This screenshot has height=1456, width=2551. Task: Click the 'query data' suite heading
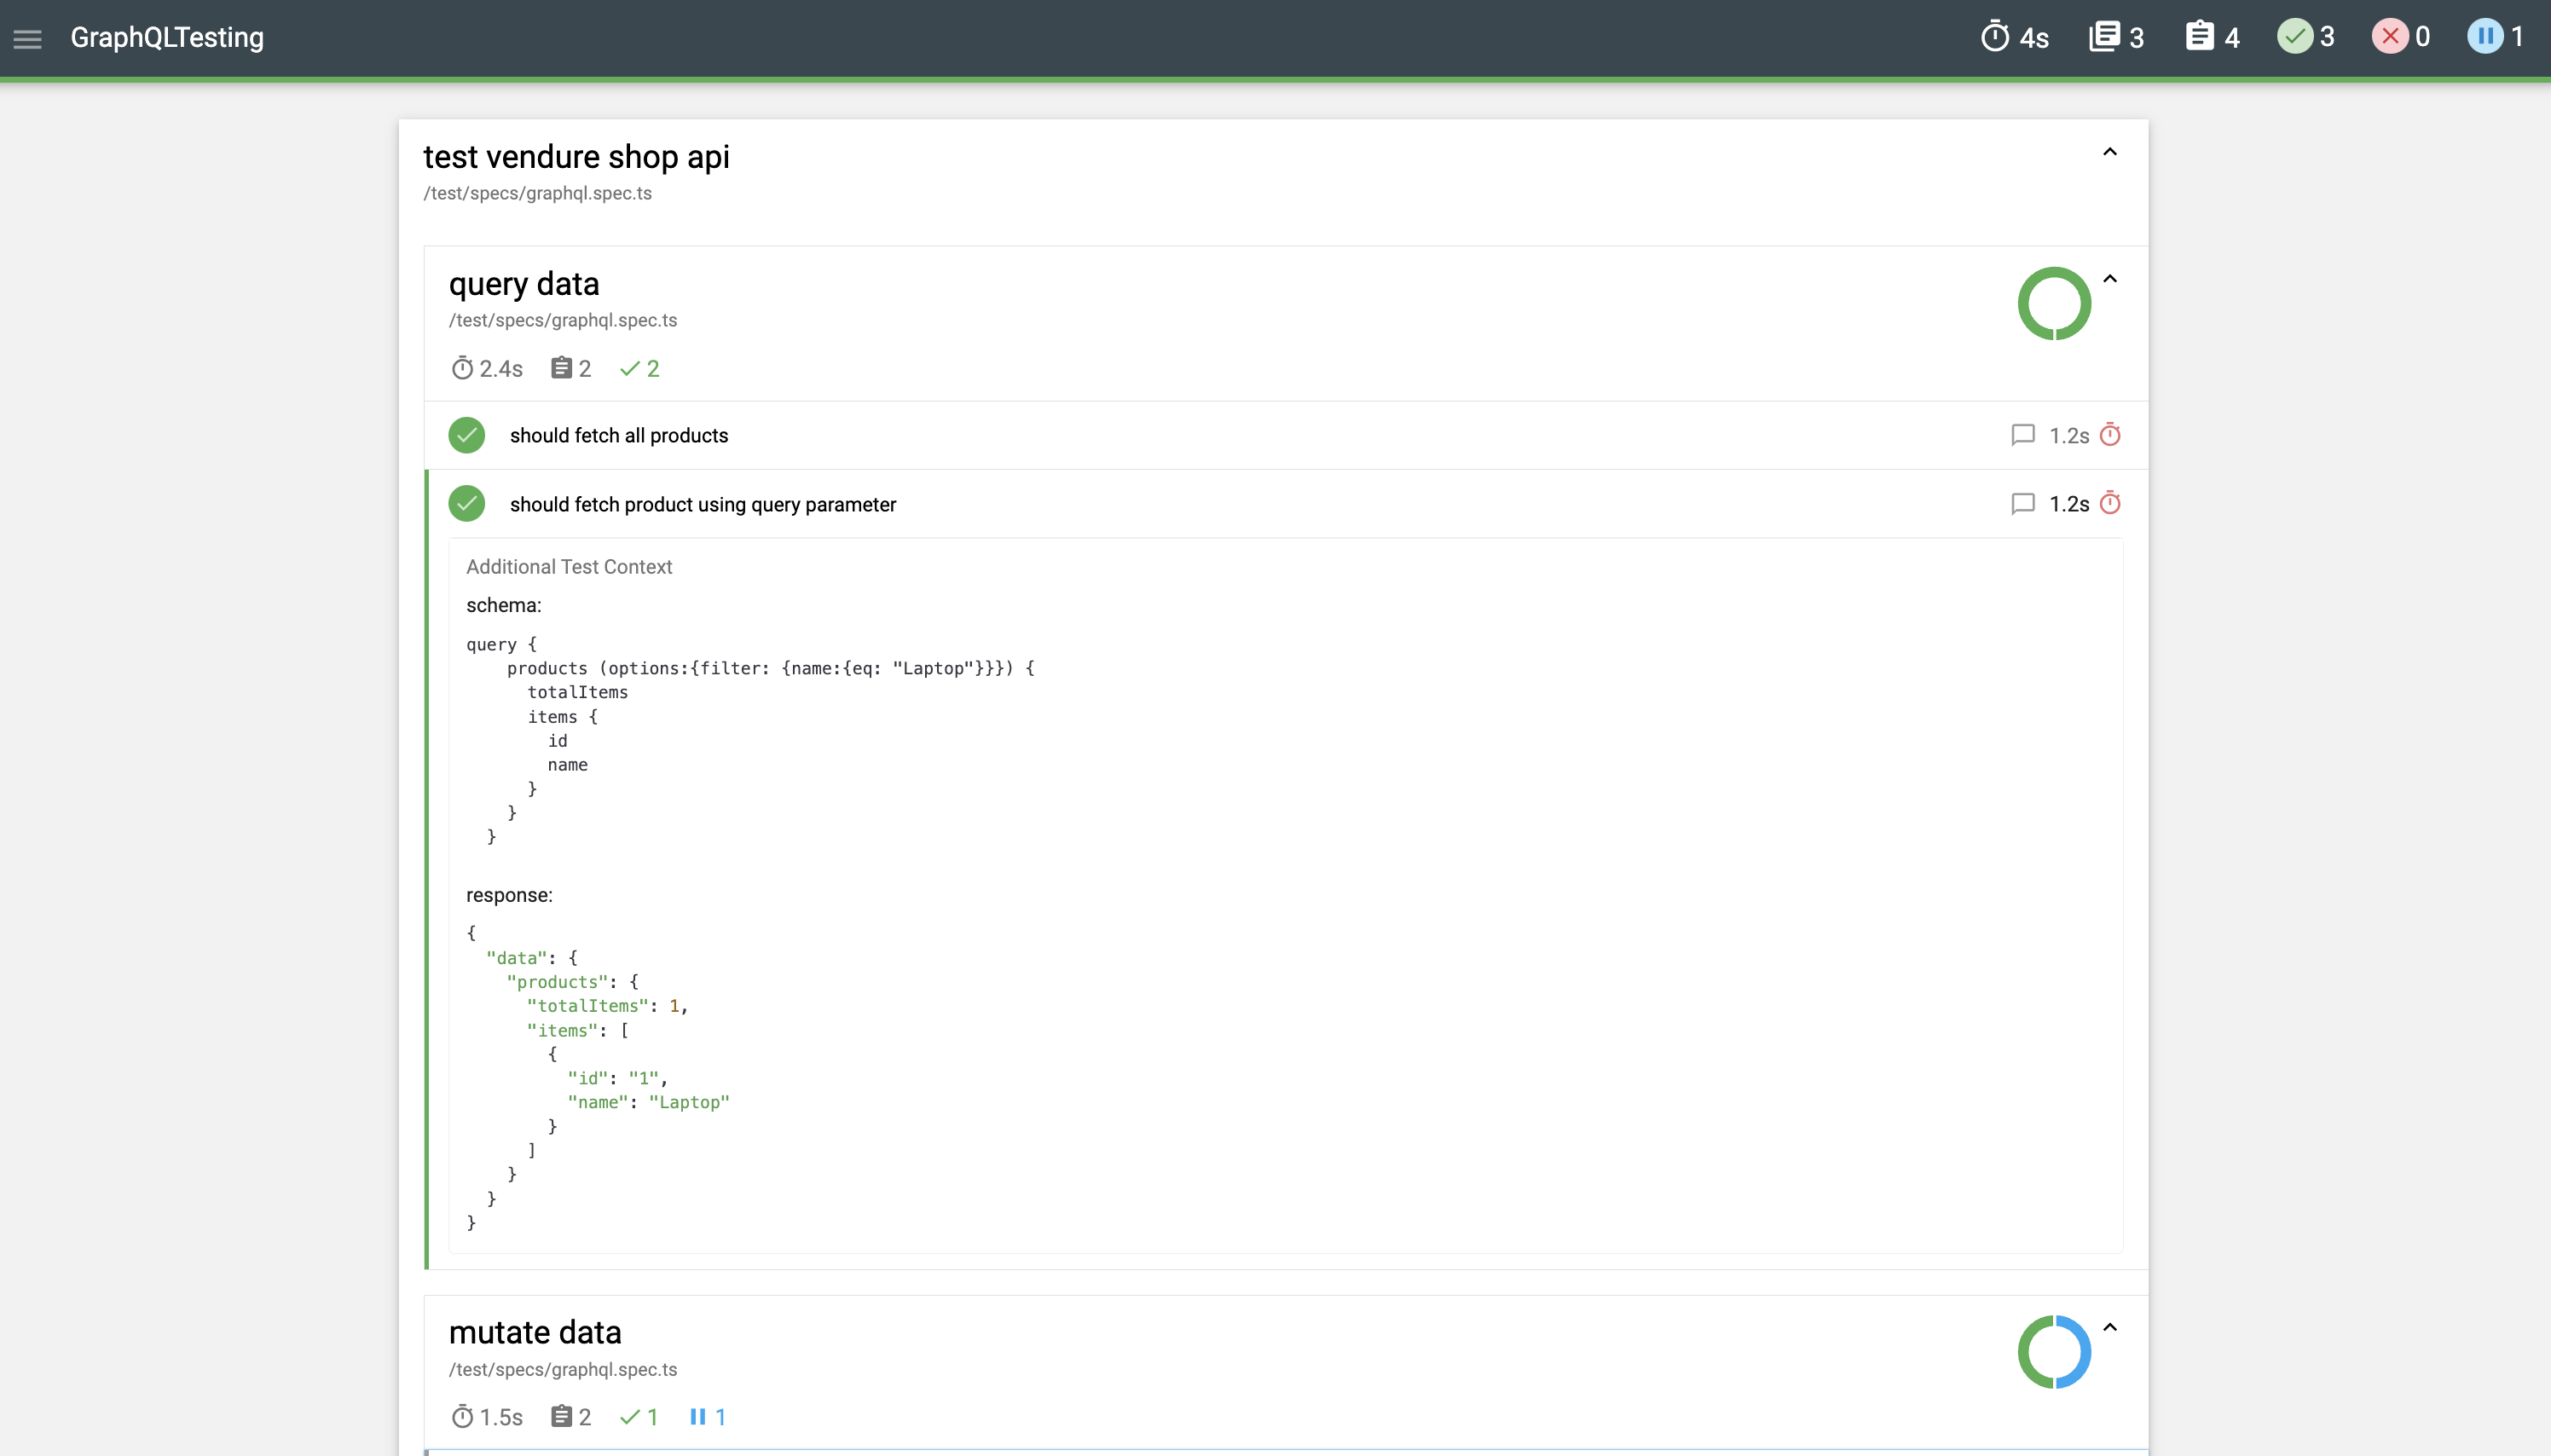pyautogui.click(x=523, y=284)
